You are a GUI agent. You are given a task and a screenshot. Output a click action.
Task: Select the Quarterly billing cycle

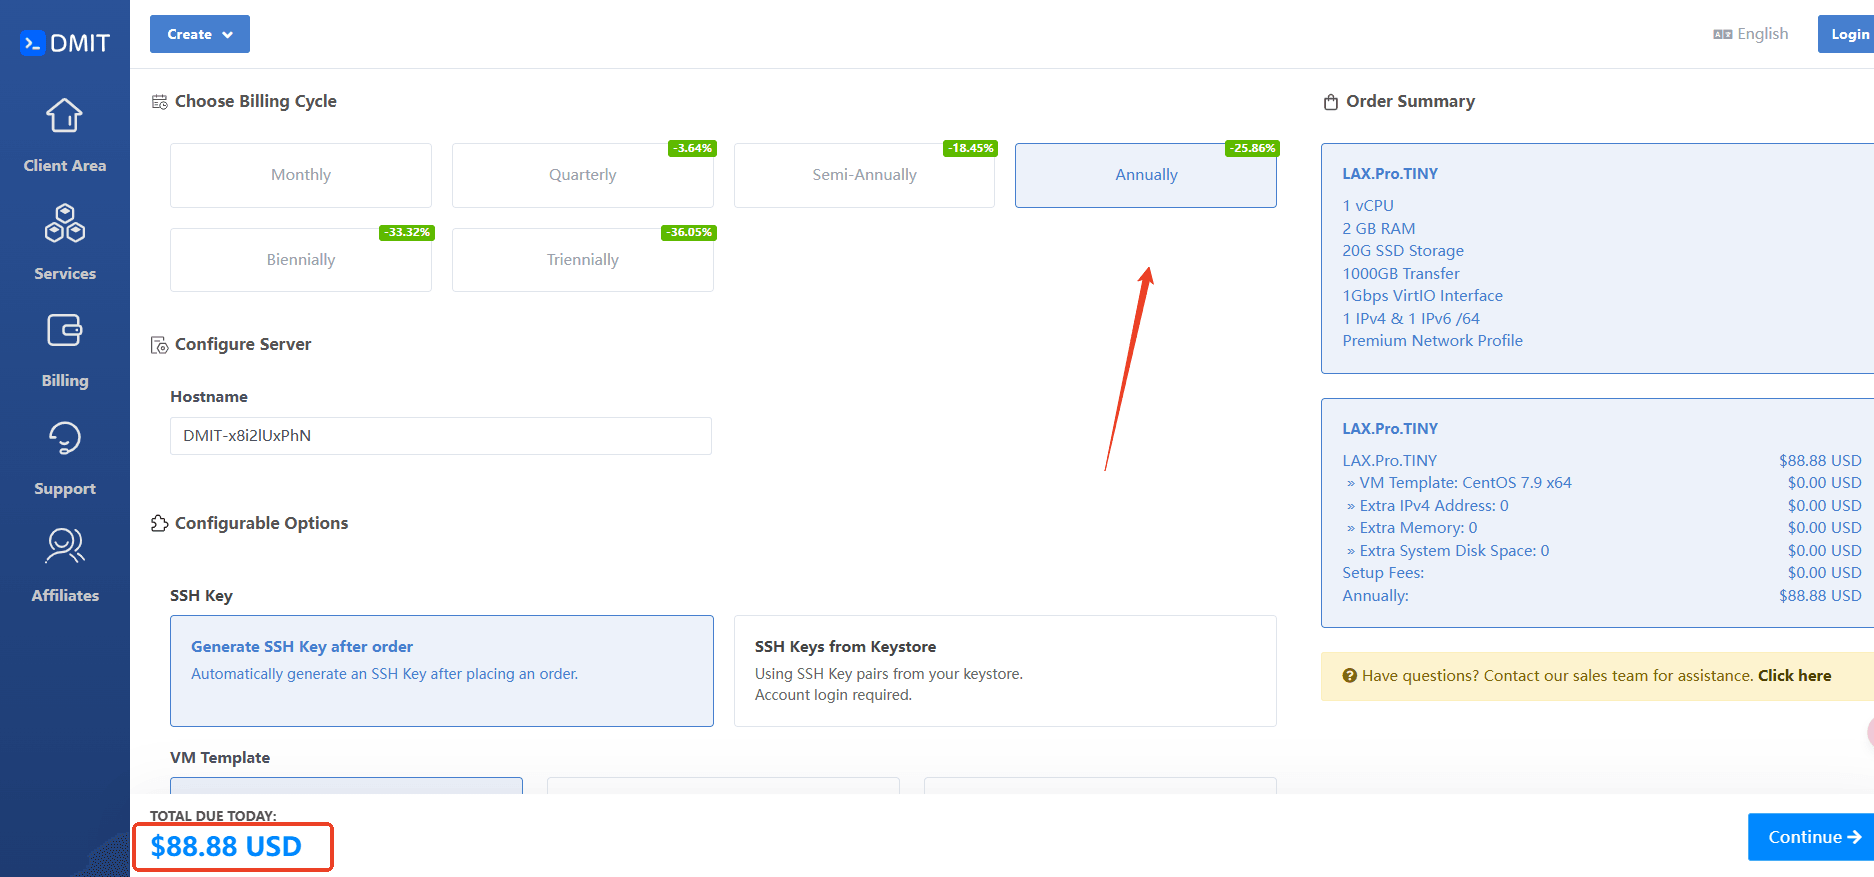pos(583,175)
